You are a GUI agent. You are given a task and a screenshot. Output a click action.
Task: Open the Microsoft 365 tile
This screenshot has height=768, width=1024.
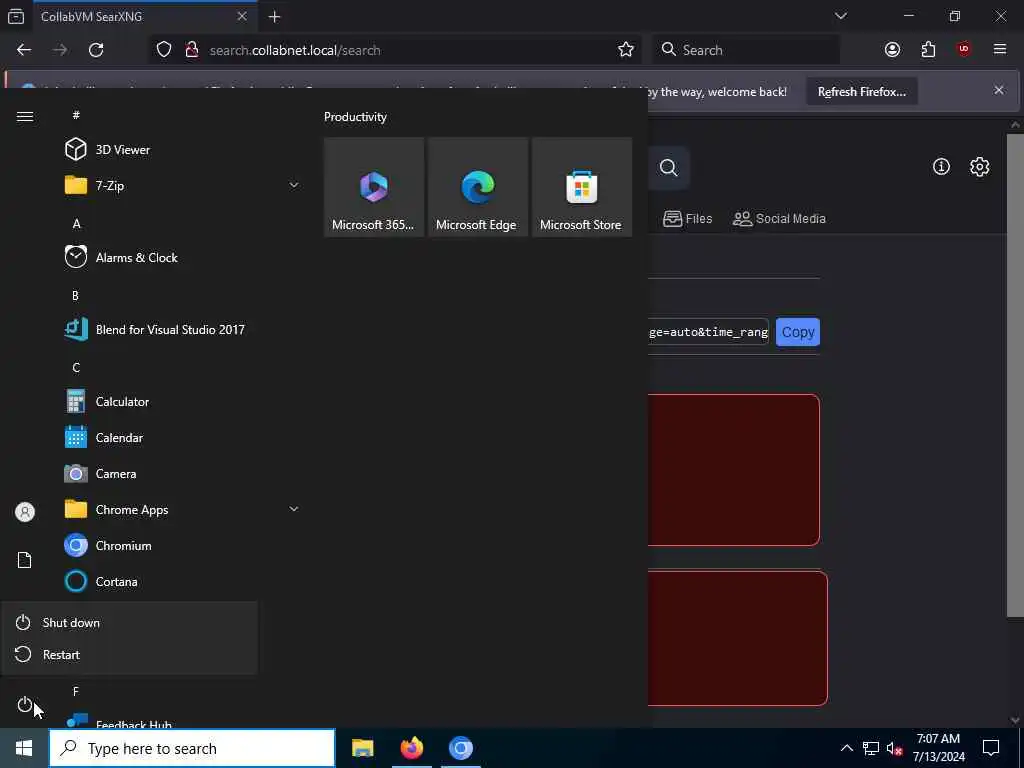pyautogui.click(x=374, y=187)
